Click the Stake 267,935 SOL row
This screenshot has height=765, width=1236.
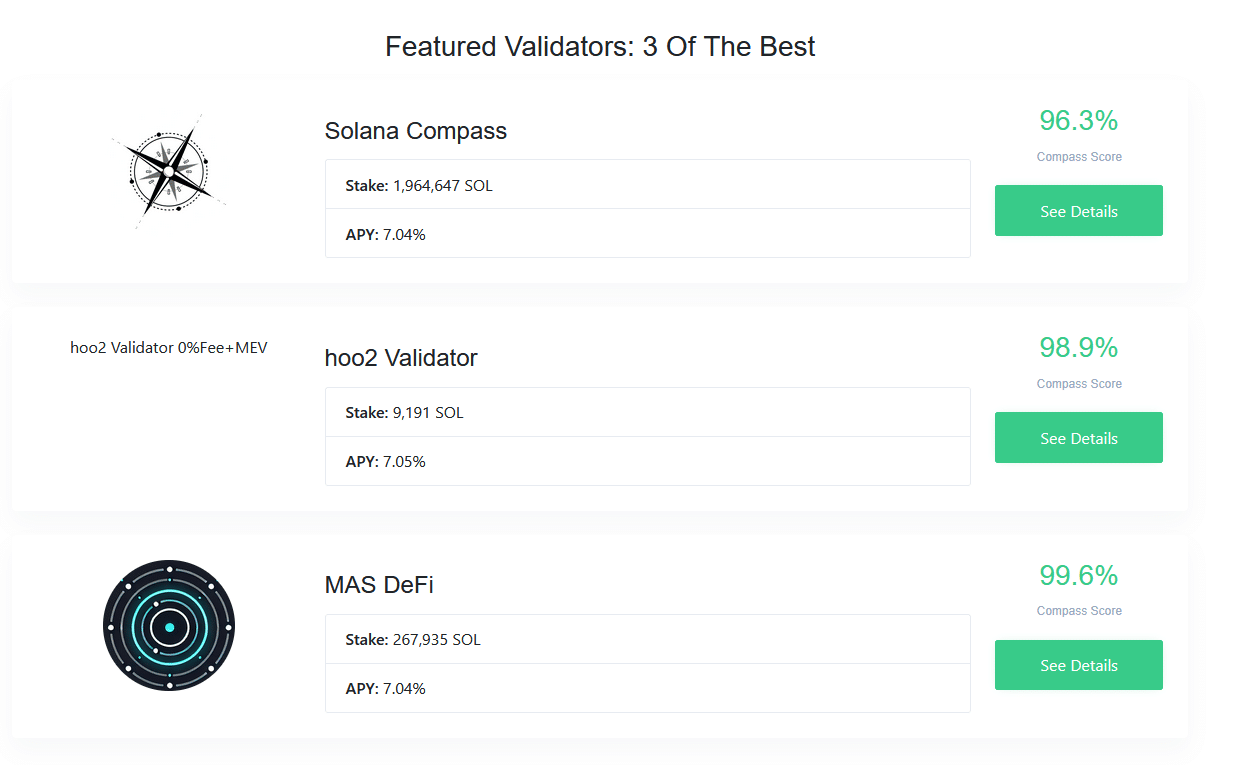pos(648,639)
